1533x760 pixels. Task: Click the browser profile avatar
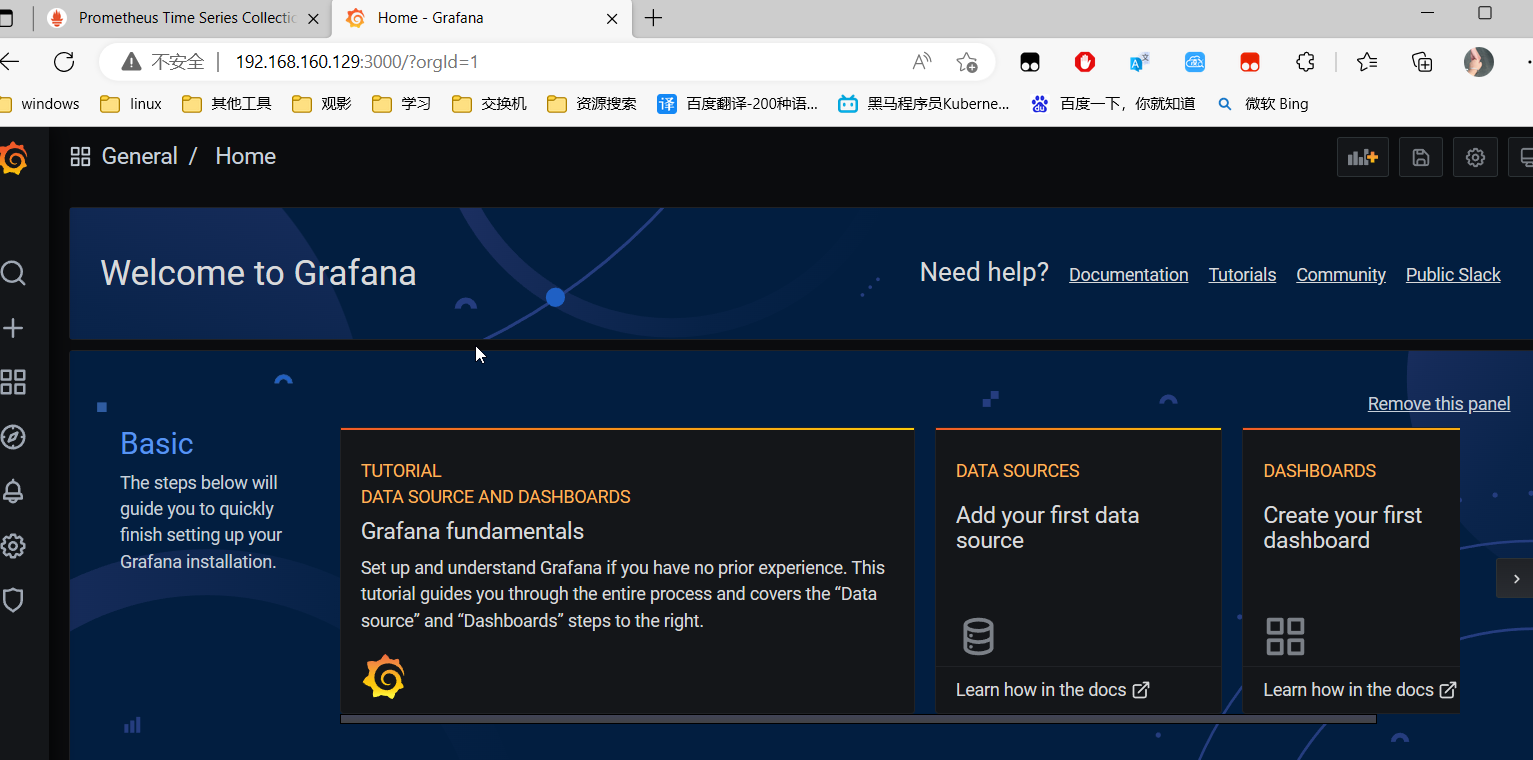click(1479, 62)
